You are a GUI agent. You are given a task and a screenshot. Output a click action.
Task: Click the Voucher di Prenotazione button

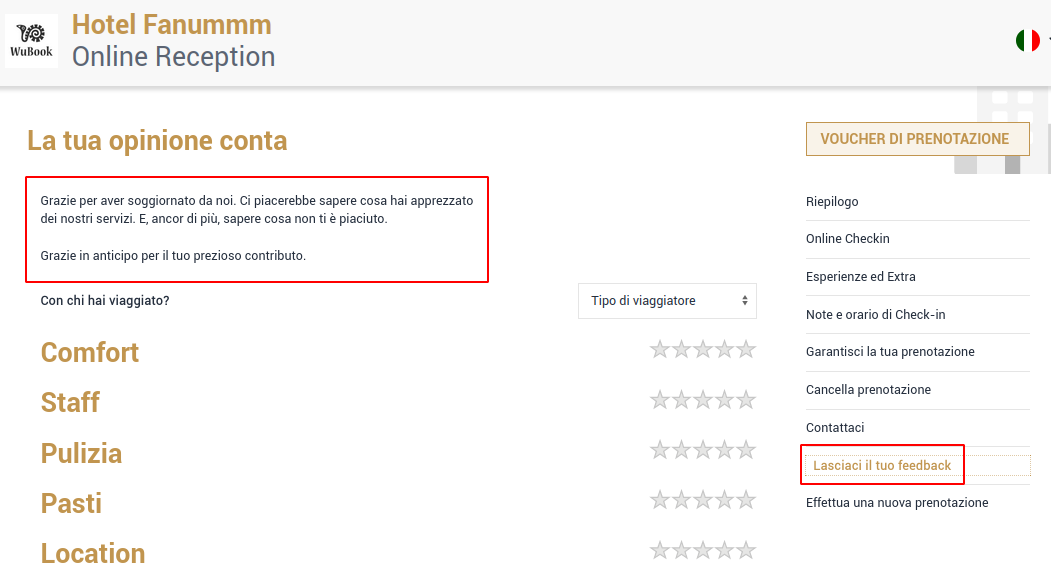pyautogui.click(x=918, y=139)
